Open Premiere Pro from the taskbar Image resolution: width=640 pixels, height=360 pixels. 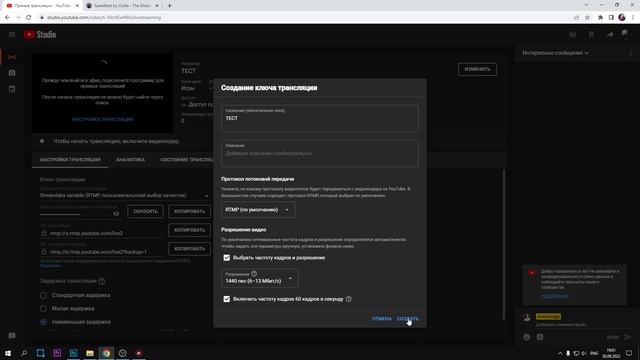click(57, 353)
